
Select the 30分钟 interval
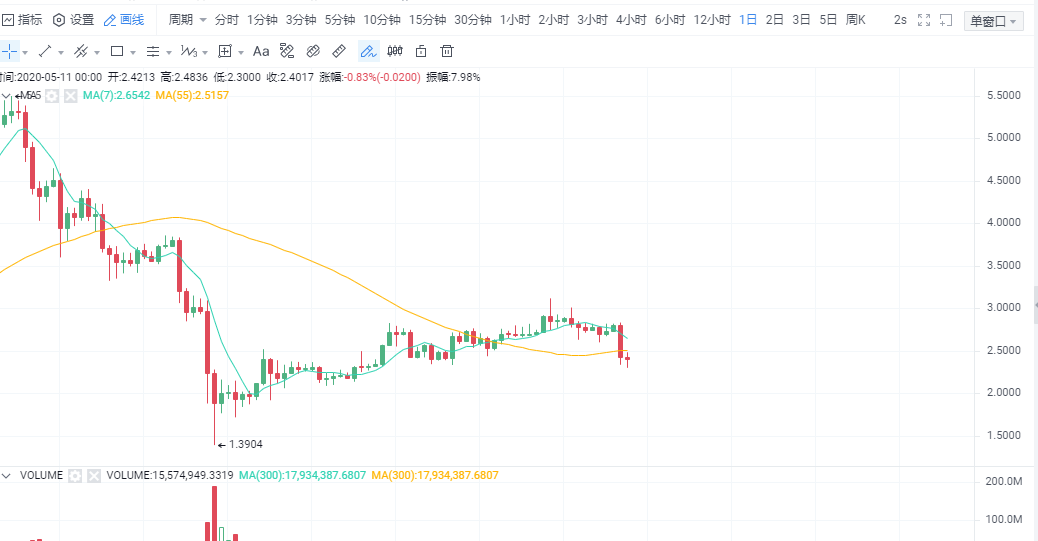click(x=473, y=20)
